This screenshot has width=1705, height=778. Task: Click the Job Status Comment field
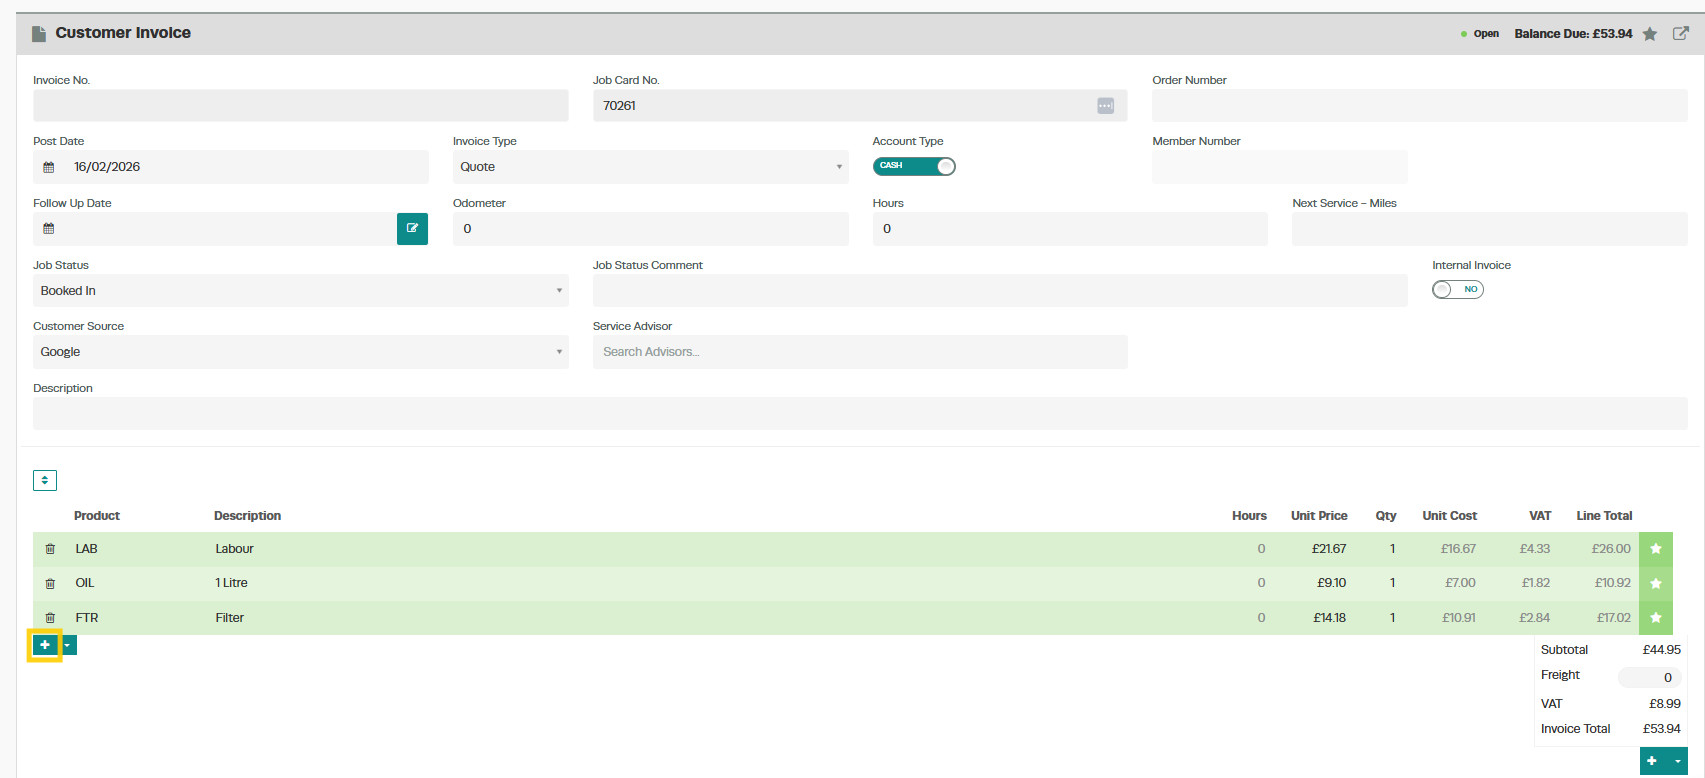click(1000, 291)
